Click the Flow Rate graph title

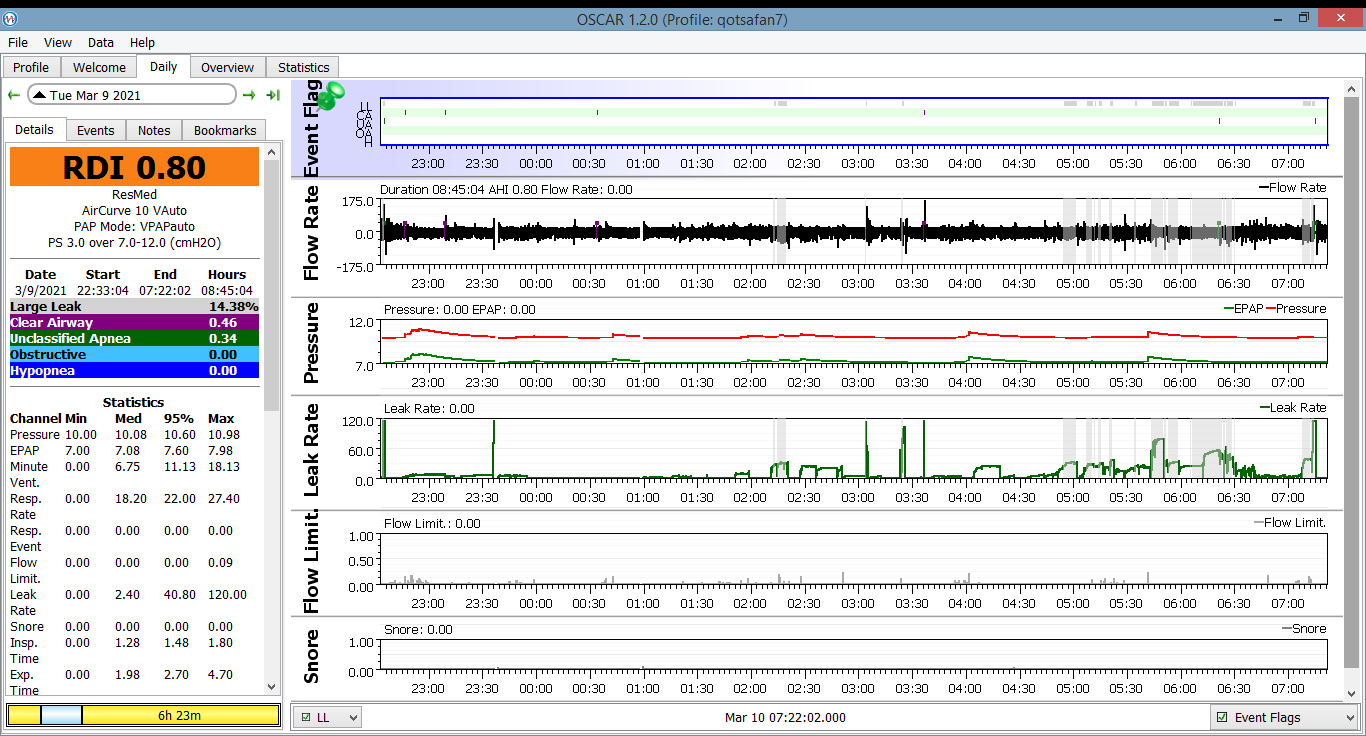tap(312, 234)
